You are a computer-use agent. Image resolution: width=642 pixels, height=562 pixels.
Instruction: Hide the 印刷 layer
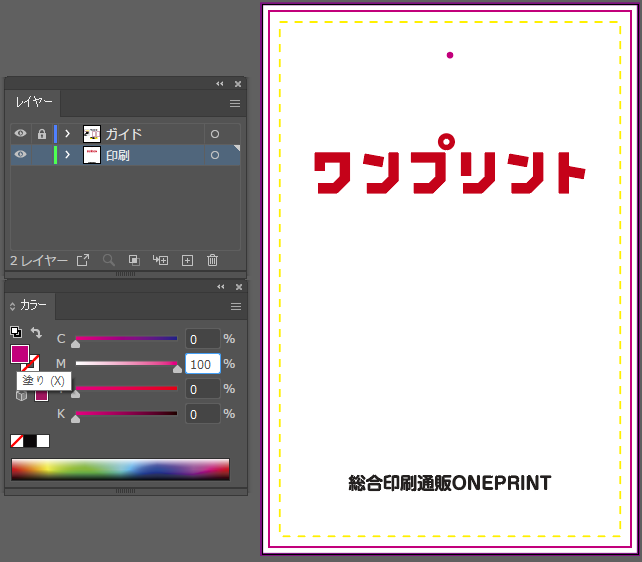coord(20,155)
